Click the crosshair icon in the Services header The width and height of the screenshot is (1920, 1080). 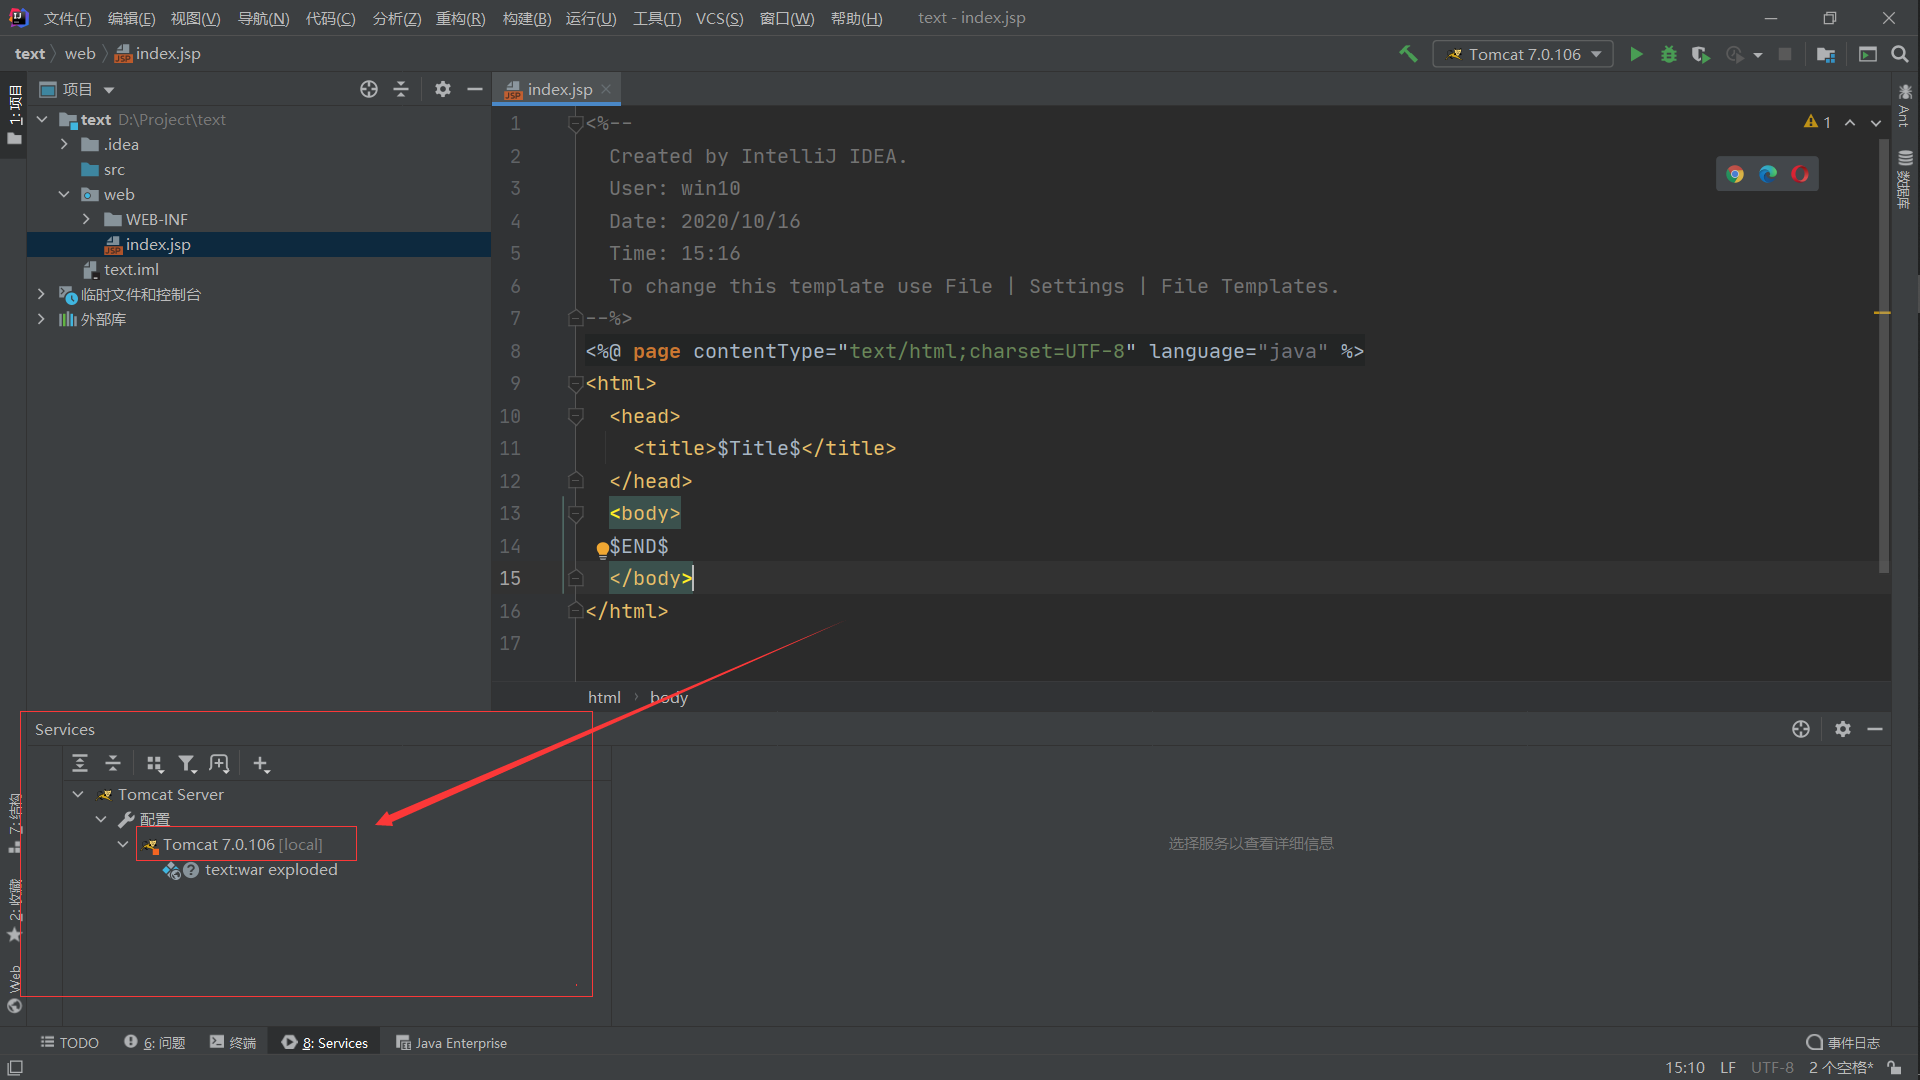(x=1801, y=729)
